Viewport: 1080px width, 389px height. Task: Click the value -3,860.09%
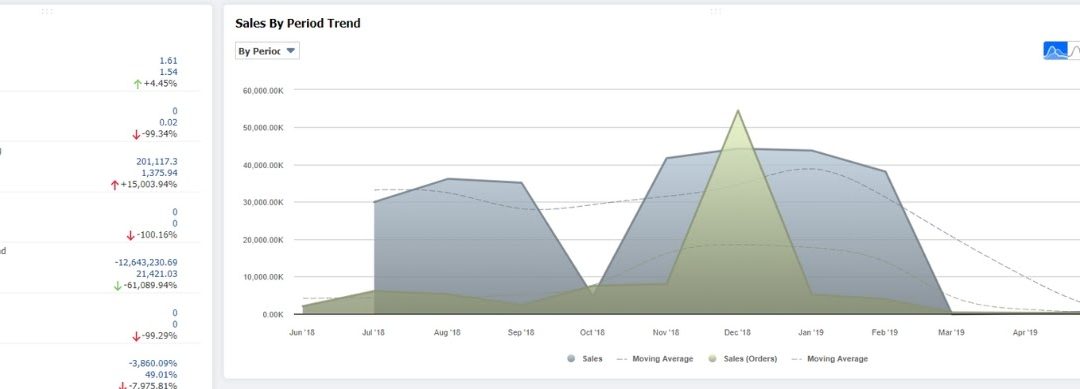click(x=153, y=364)
